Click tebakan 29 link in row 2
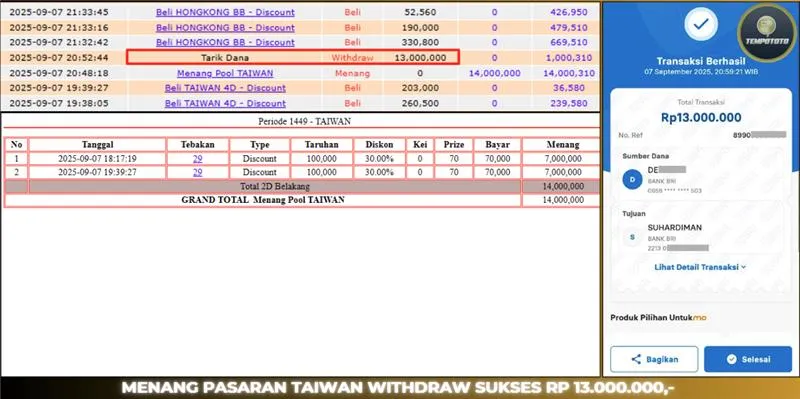The width and height of the screenshot is (800, 399). 197,172
